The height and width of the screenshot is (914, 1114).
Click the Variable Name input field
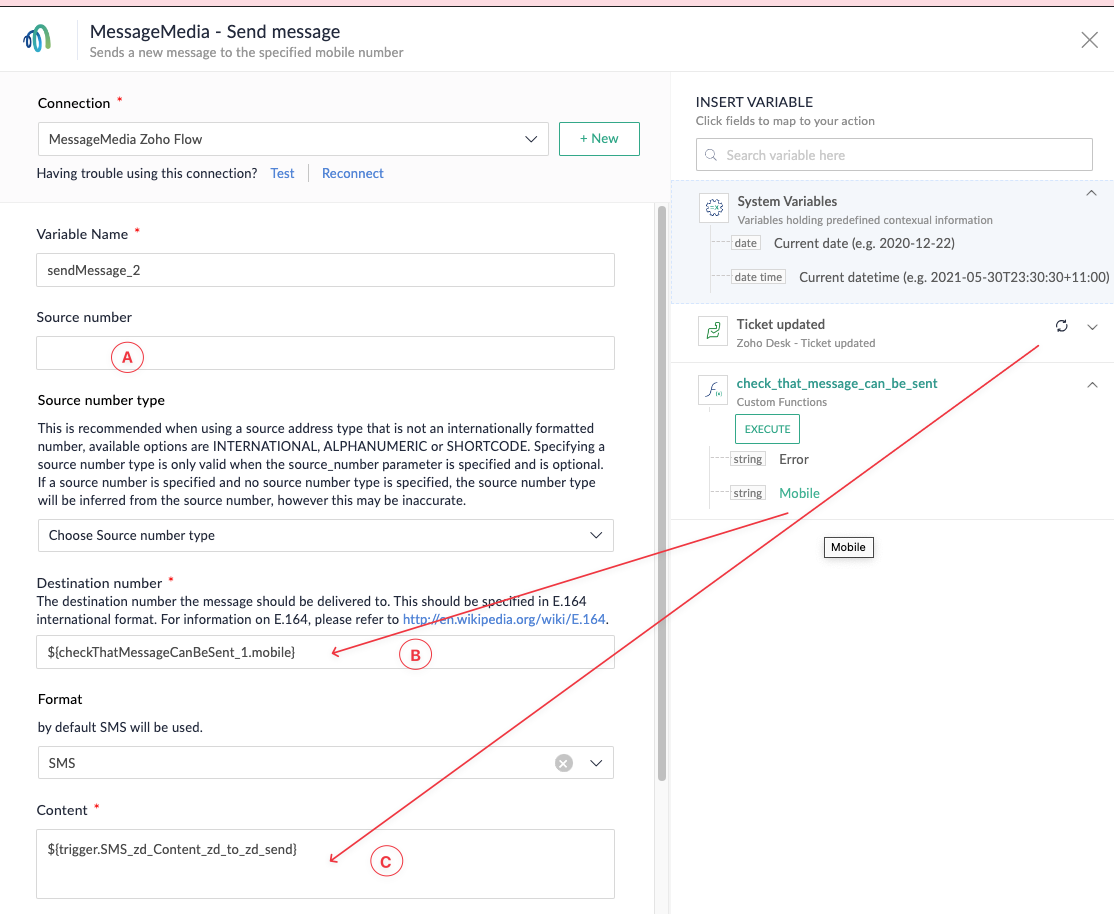pyautogui.click(x=325, y=270)
